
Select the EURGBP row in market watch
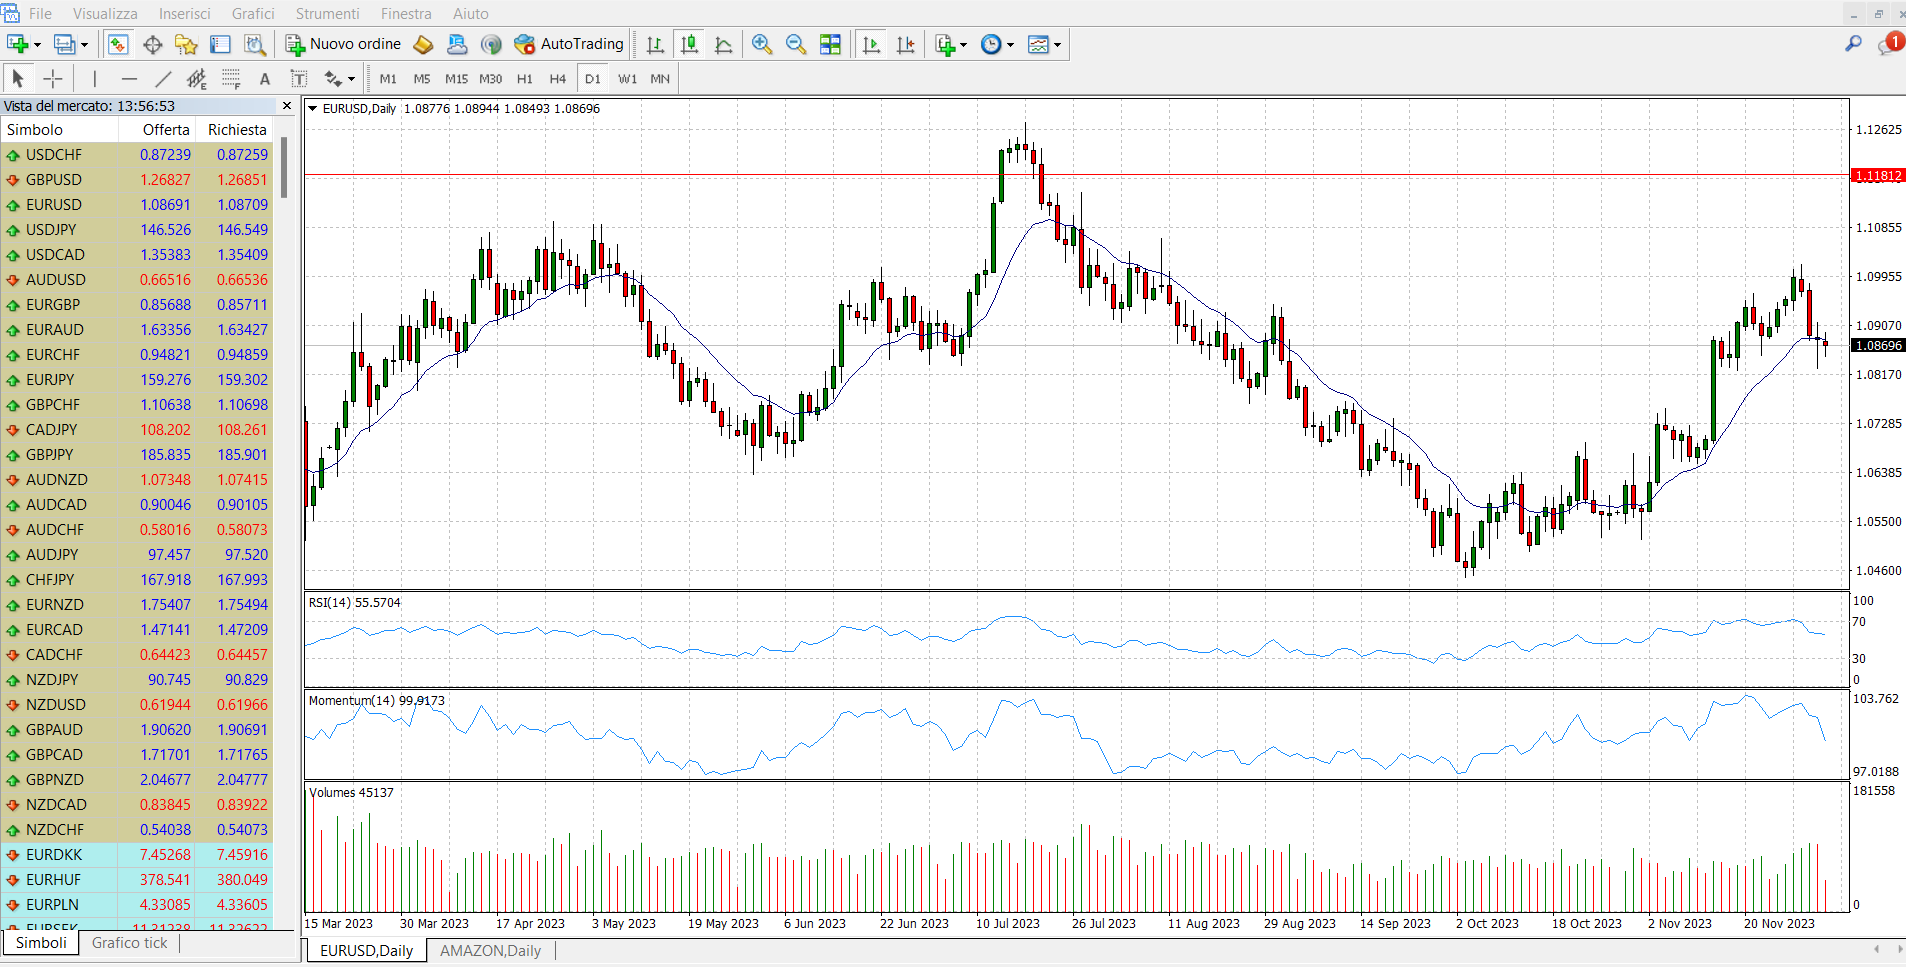[137, 305]
